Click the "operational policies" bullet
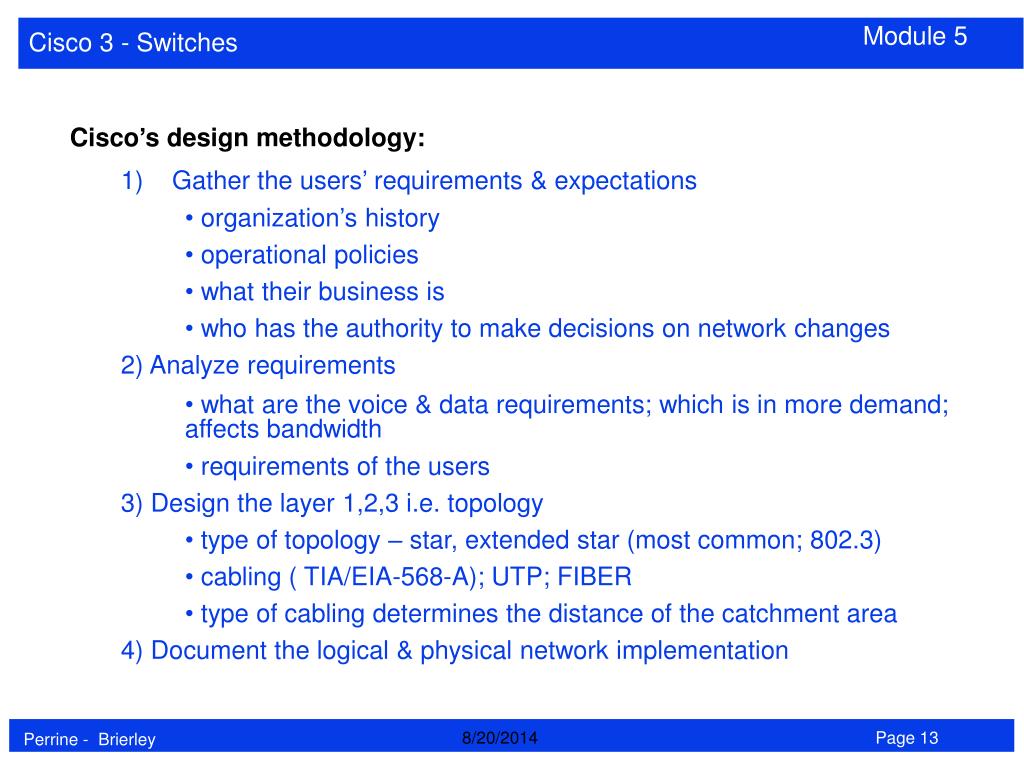Screen dimensions: 1024x768 point(308,255)
